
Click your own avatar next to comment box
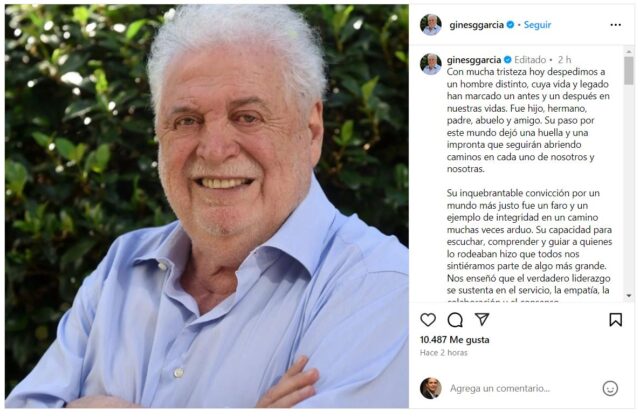[431, 388]
